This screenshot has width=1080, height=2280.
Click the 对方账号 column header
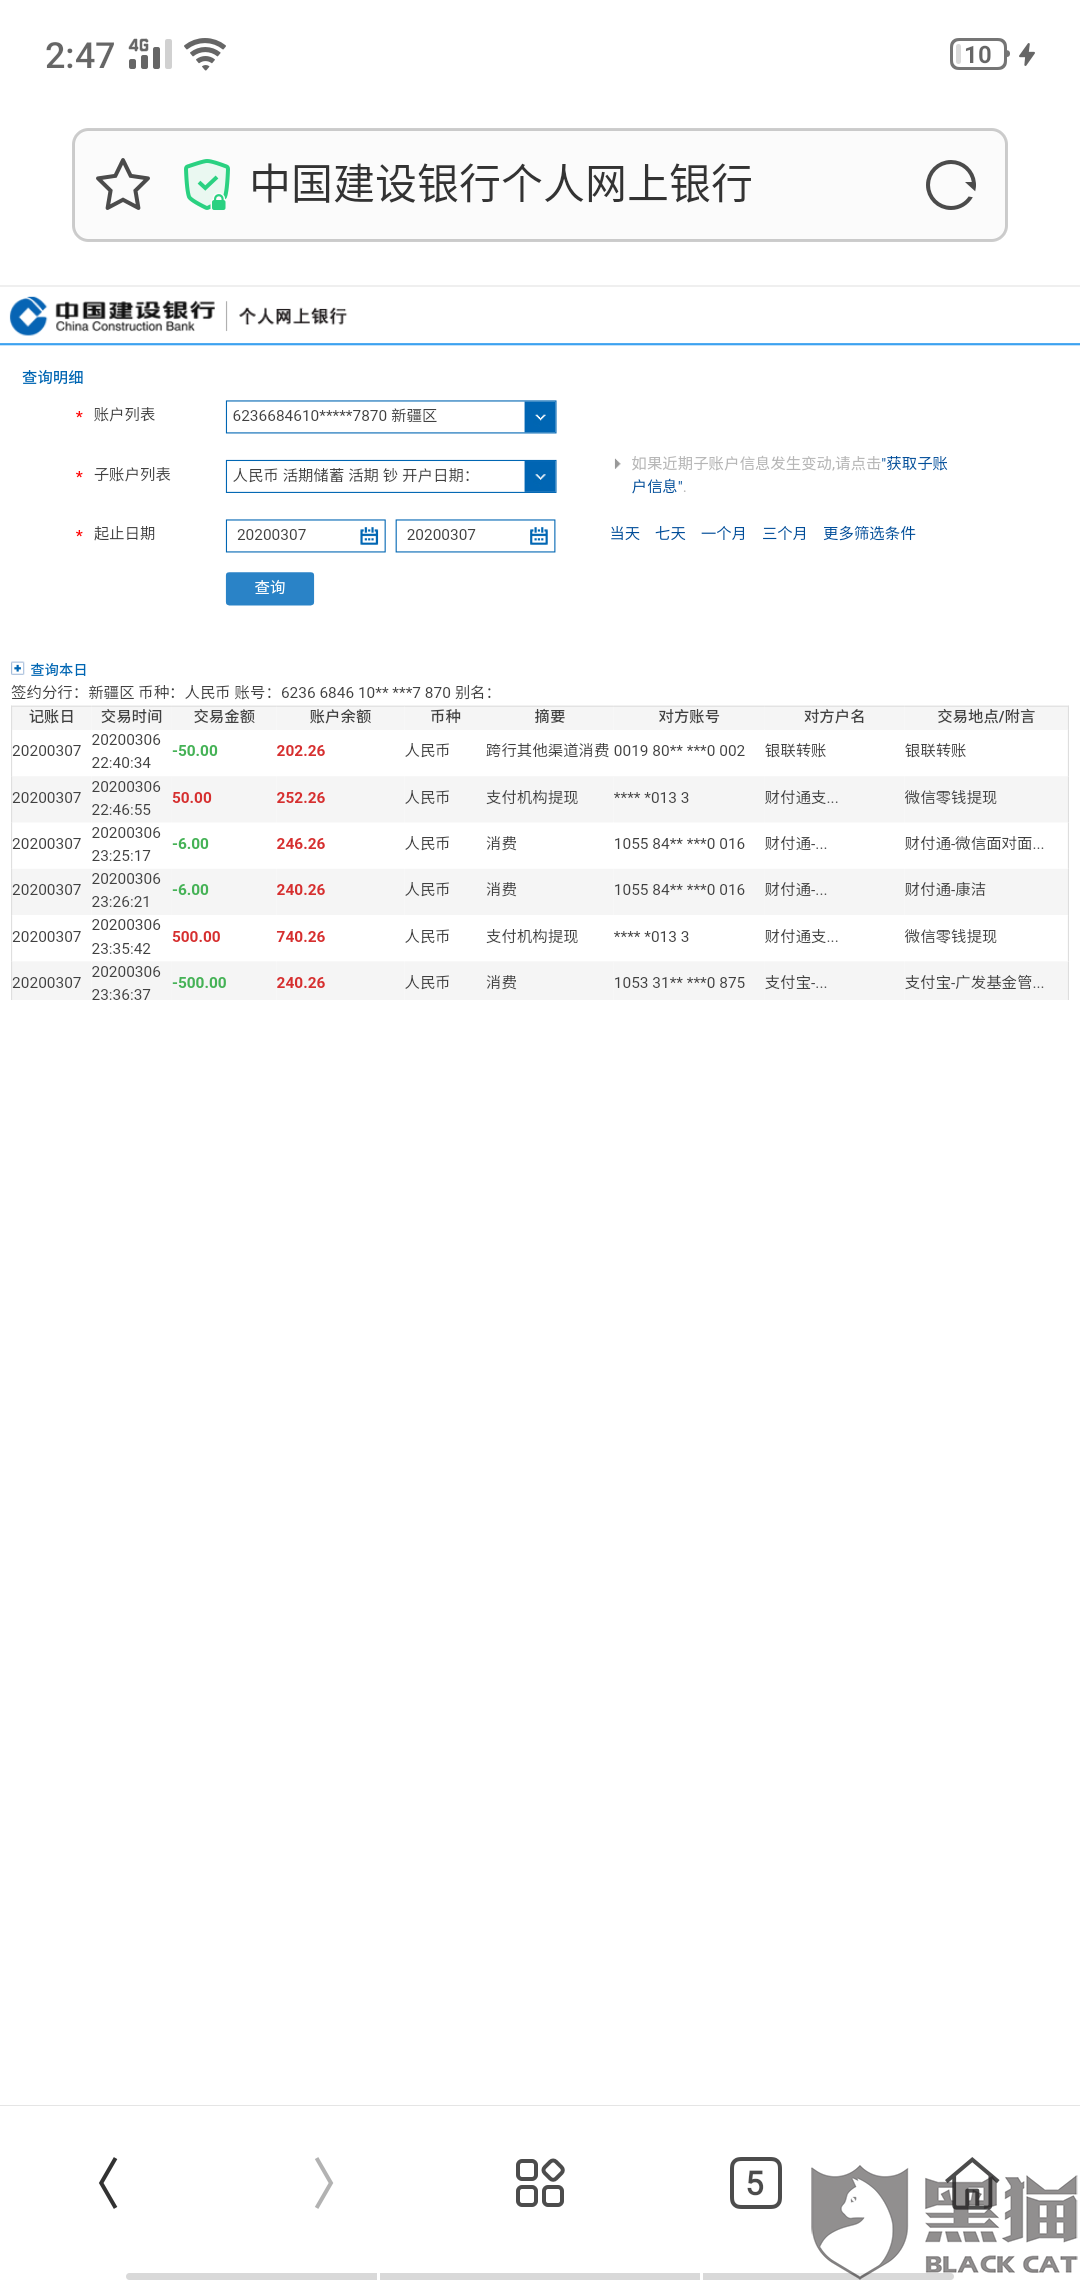688,716
